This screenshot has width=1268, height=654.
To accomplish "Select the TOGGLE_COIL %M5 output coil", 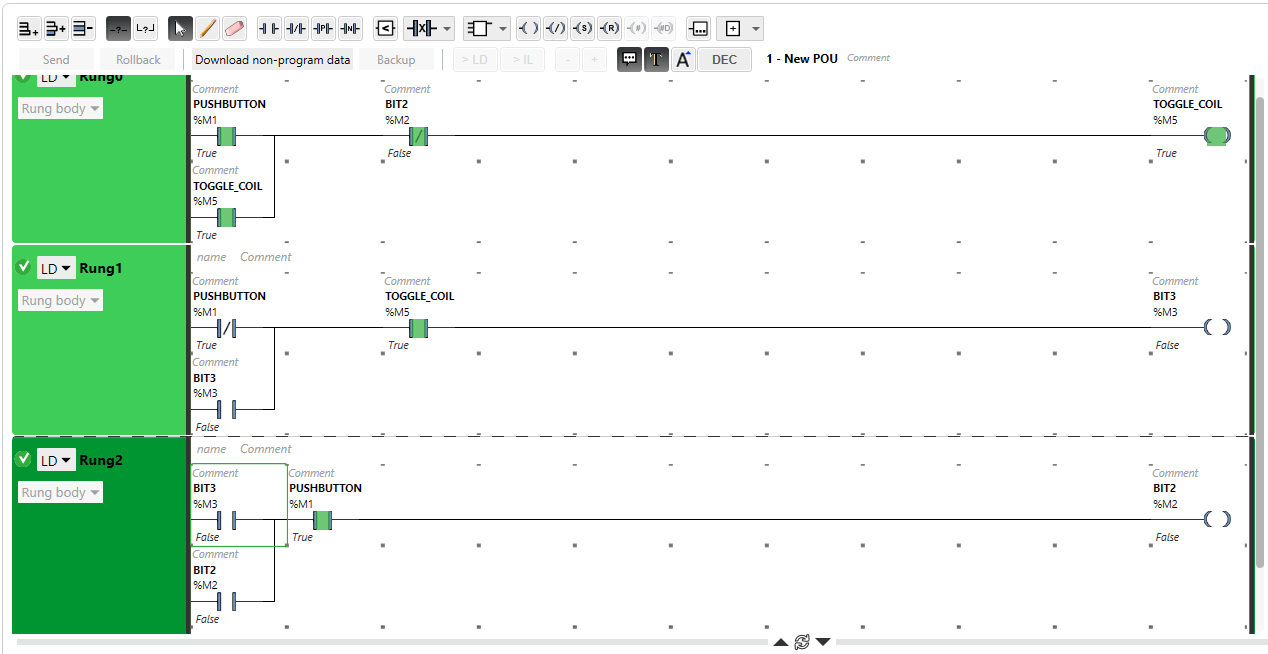I will 1217,136.
